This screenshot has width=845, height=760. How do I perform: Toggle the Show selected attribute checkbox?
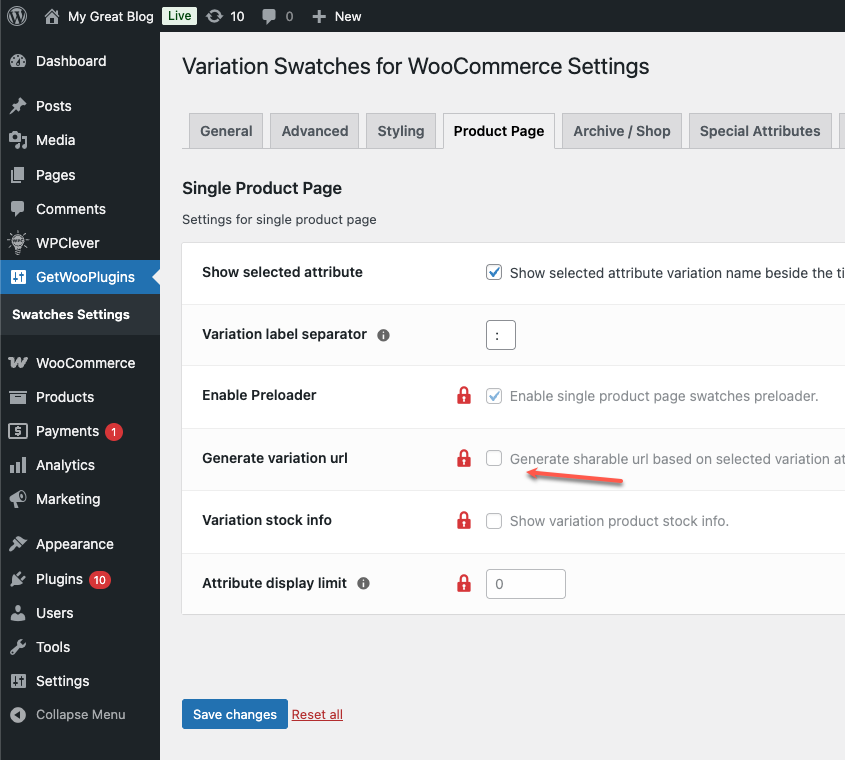tap(494, 272)
